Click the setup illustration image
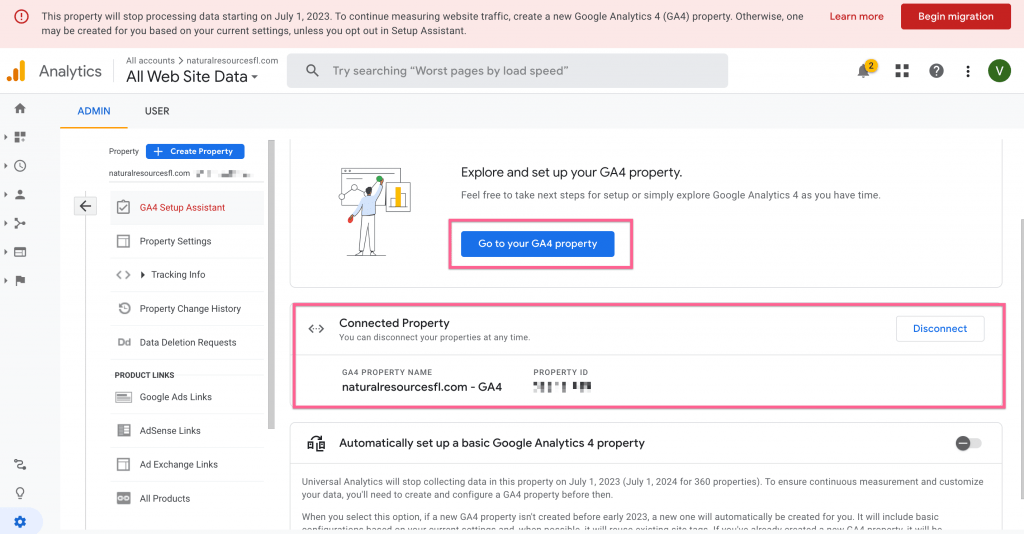1024x534 pixels. pos(375,212)
